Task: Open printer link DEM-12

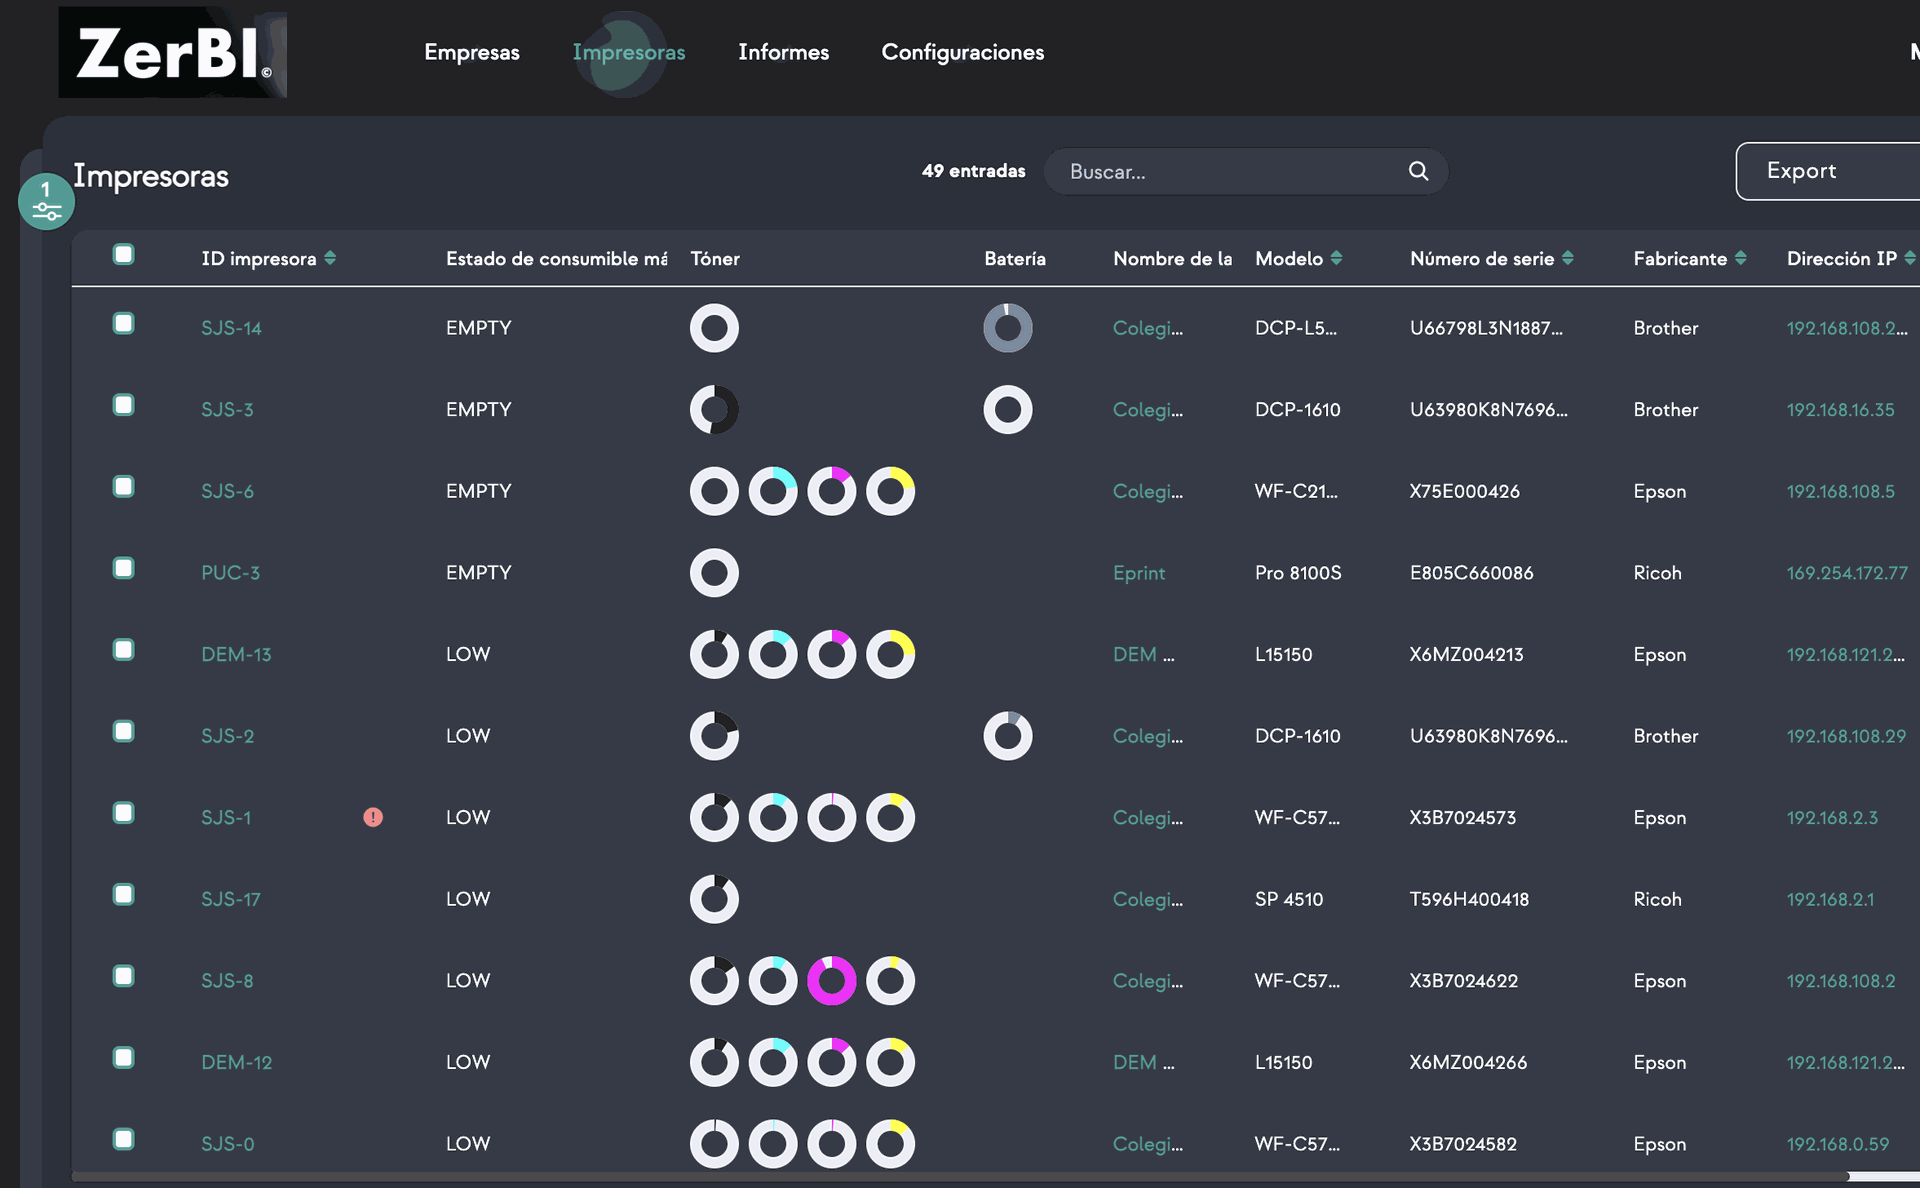Action: pyautogui.click(x=236, y=1062)
